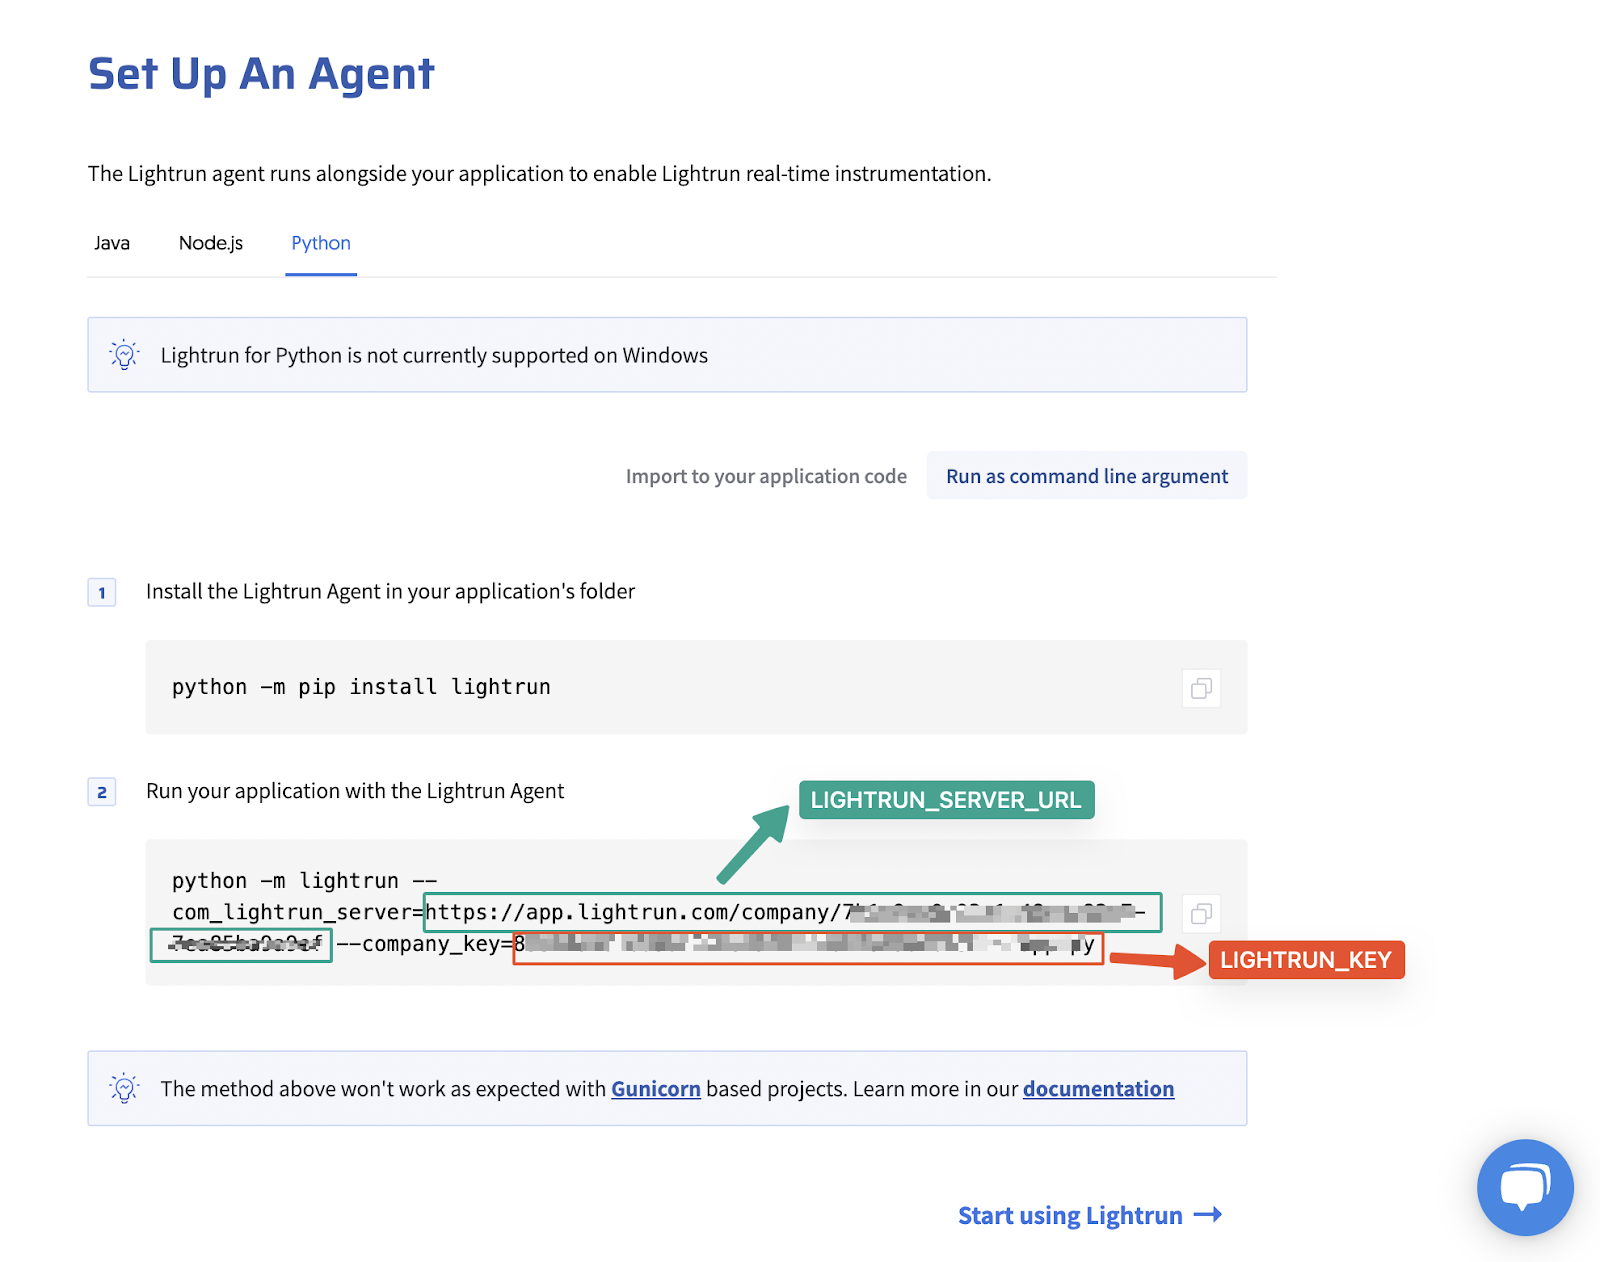Open the Java agent tab
Screen dimensions: 1600x1262
click(x=112, y=243)
